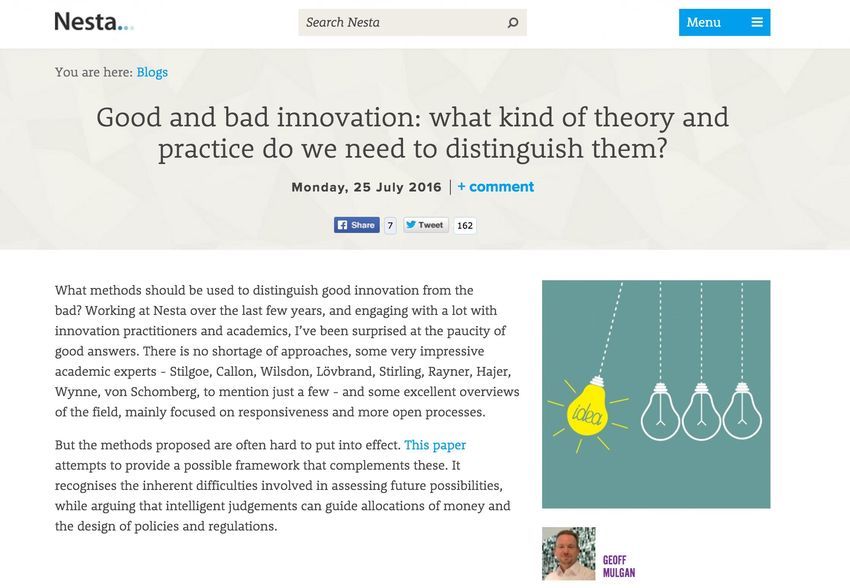Open the This paper link

[435, 445]
